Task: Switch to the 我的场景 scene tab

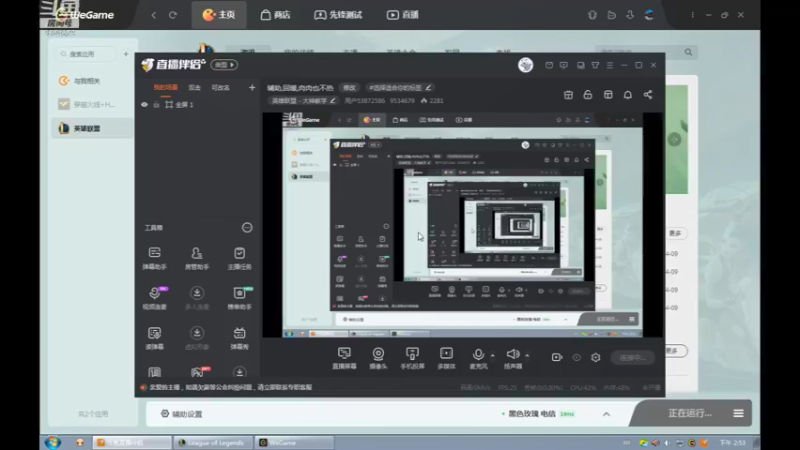Action: (x=166, y=88)
